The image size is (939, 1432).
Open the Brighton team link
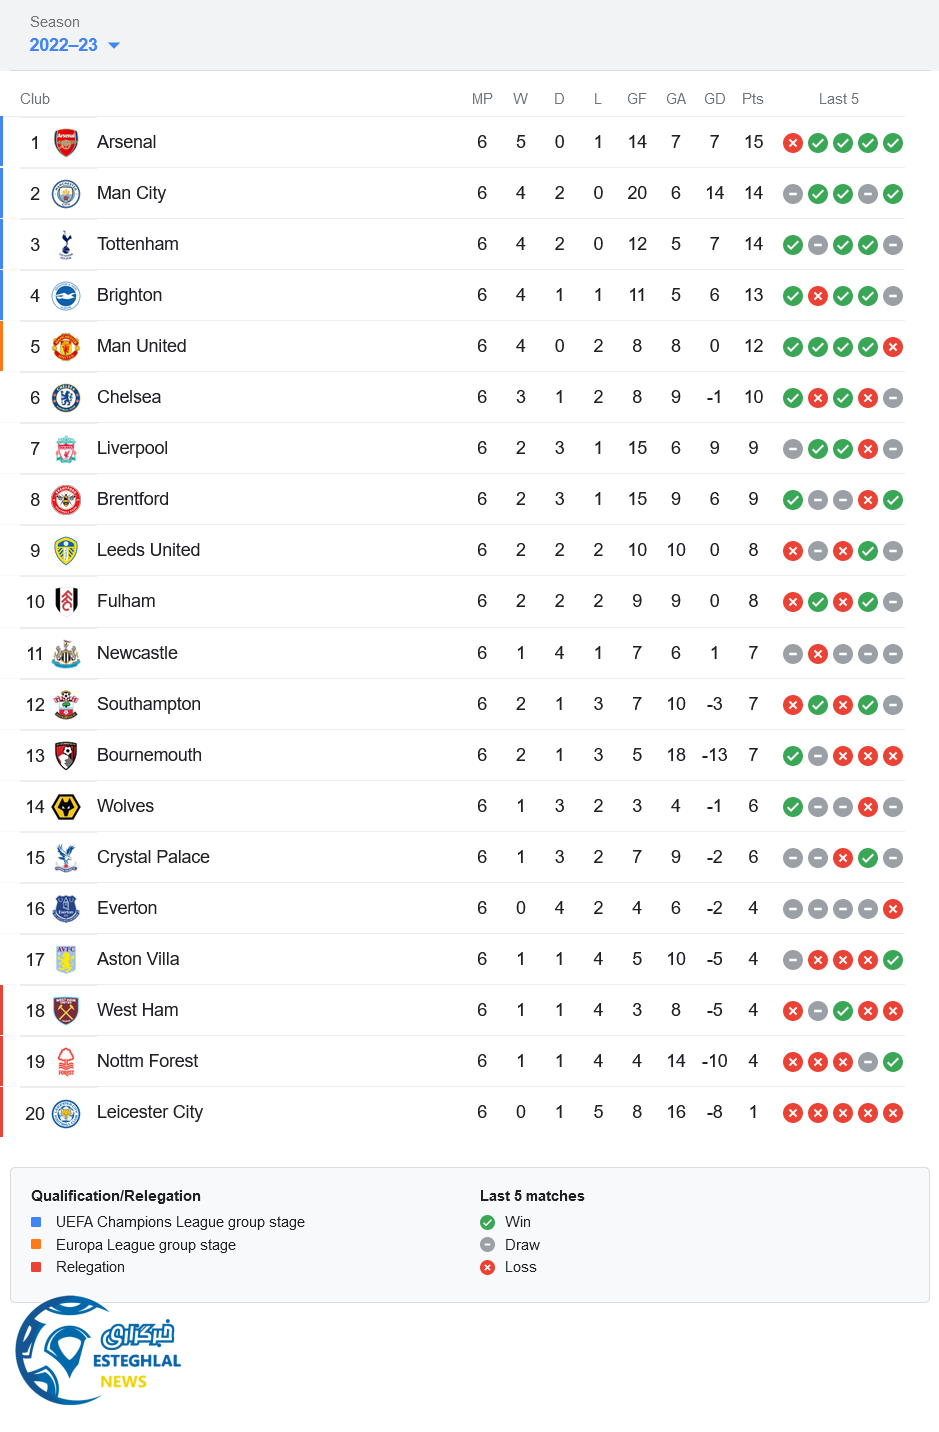click(129, 295)
